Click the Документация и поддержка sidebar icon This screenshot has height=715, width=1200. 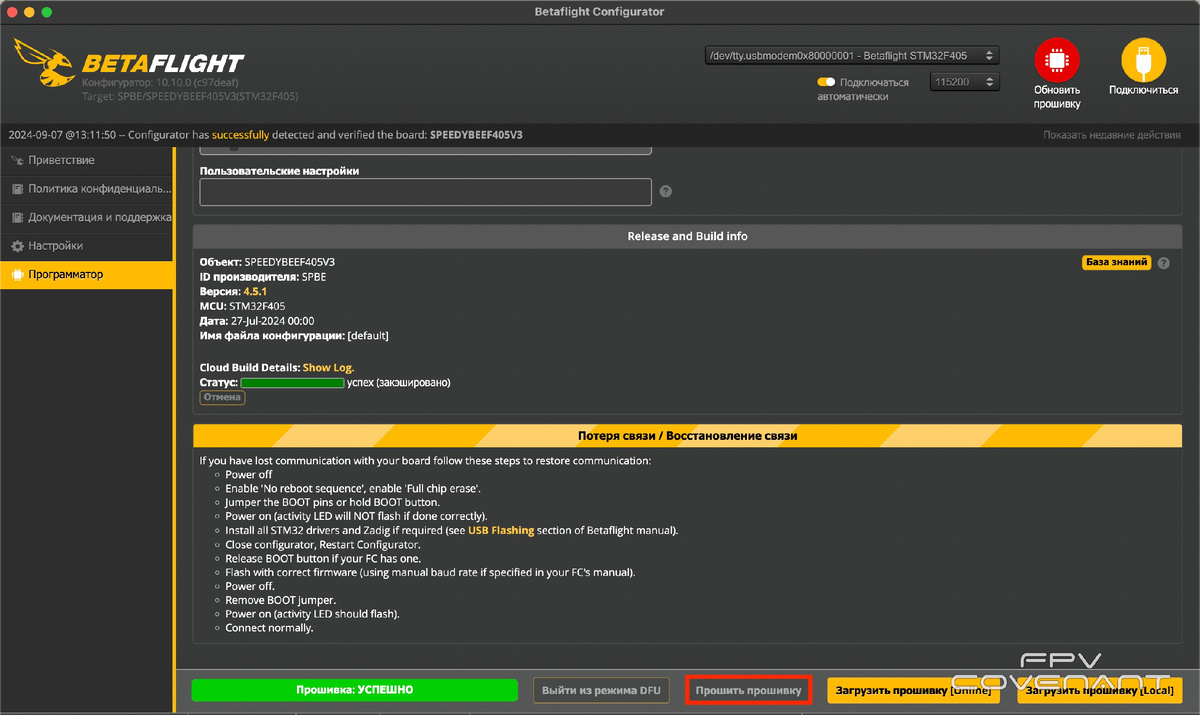[17, 217]
